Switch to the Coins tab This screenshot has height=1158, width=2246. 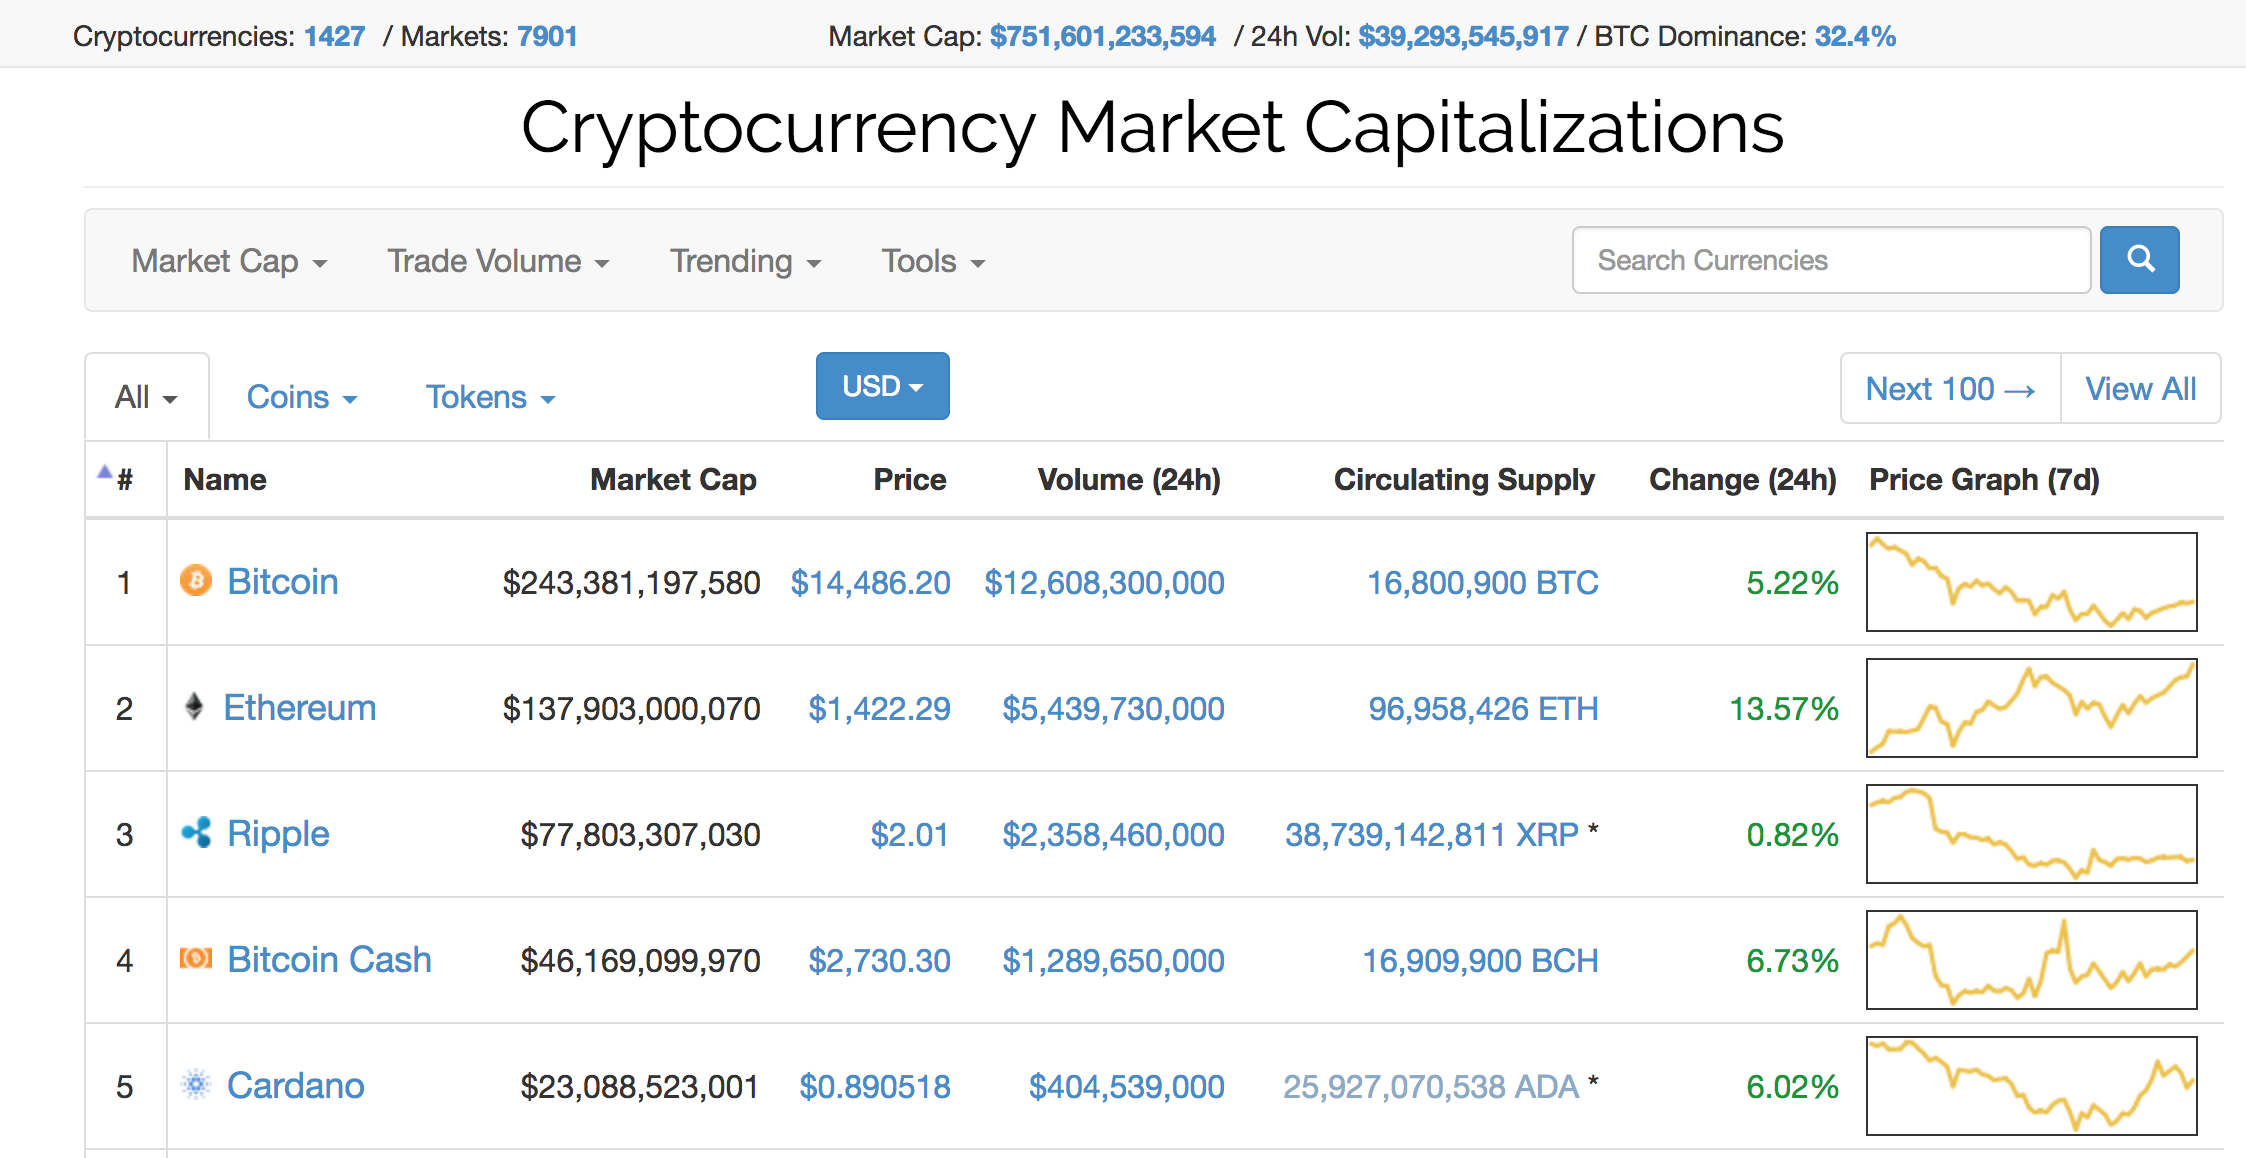click(x=302, y=397)
